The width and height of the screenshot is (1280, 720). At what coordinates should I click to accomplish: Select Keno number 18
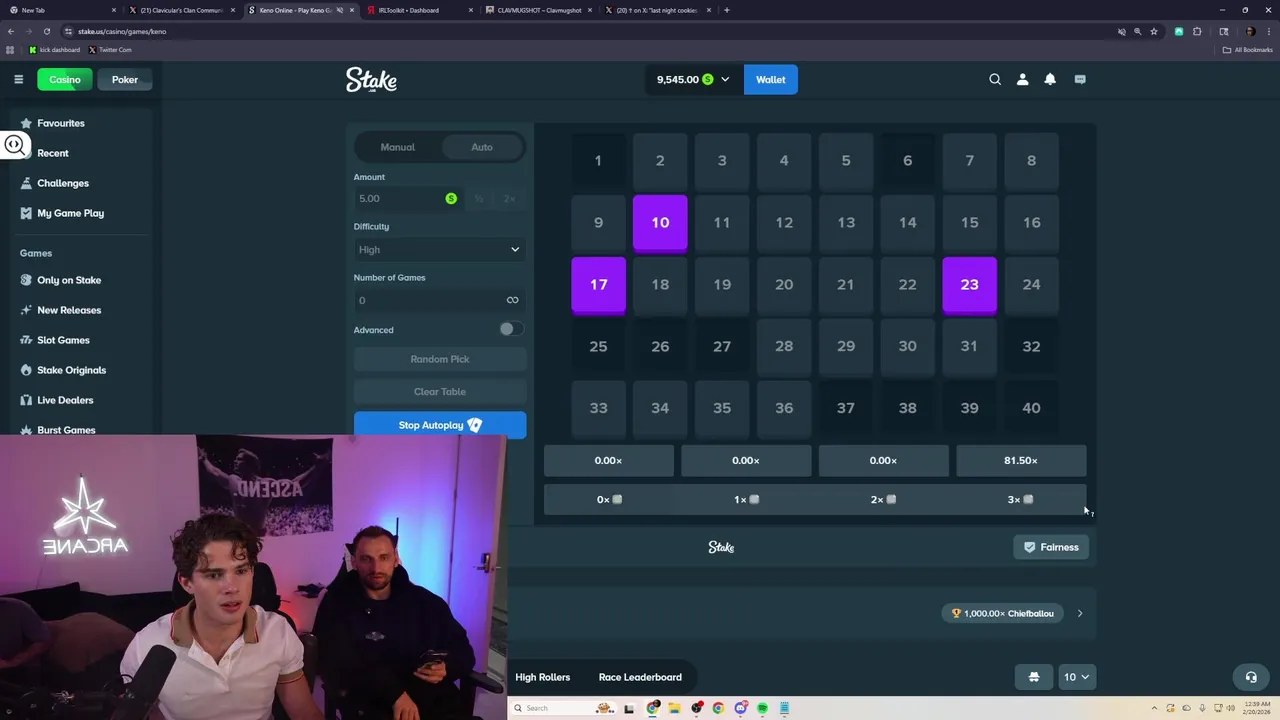click(660, 285)
